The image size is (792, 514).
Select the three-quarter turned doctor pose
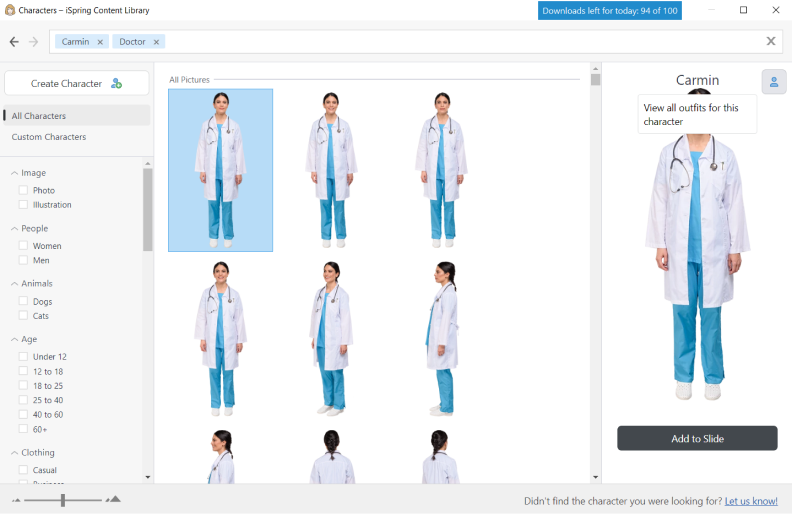click(331, 338)
